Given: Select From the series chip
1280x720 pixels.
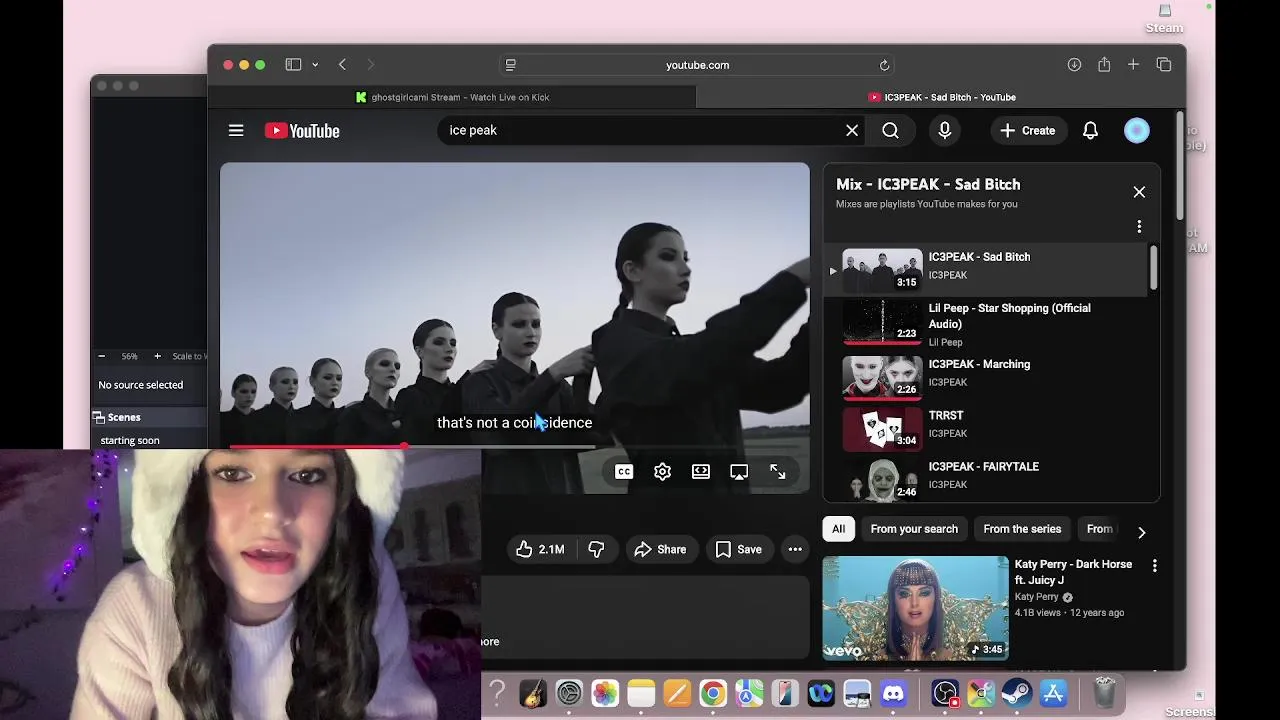Looking at the screenshot, I should pyautogui.click(x=1022, y=529).
